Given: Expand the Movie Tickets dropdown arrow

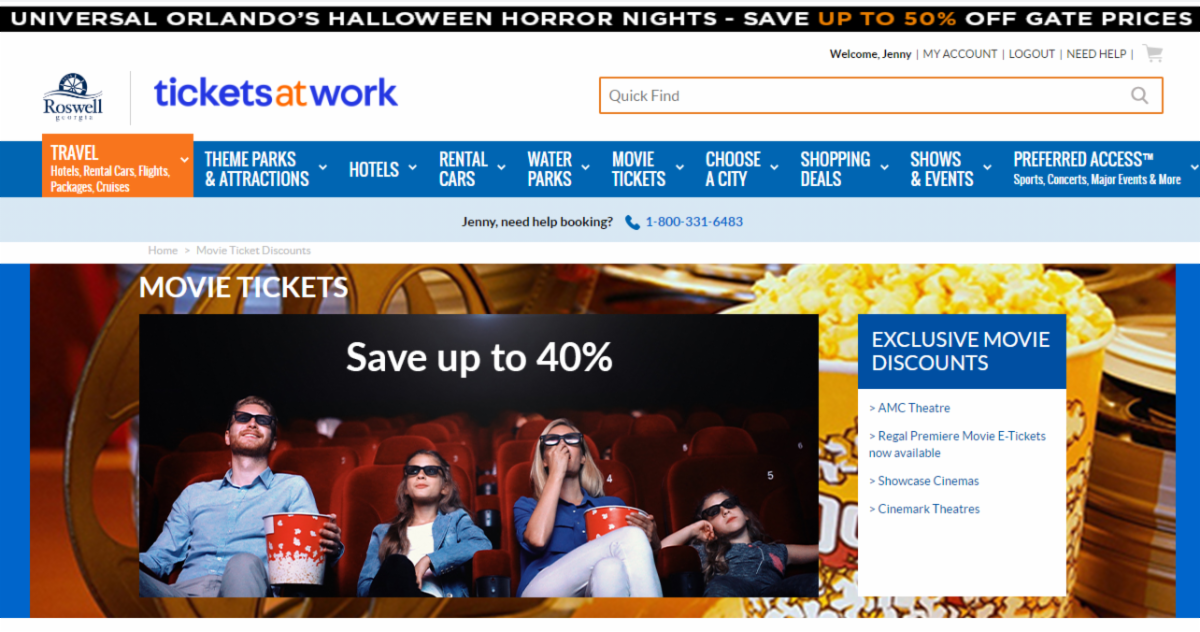Looking at the screenshot, I should [x=679, y=168].
